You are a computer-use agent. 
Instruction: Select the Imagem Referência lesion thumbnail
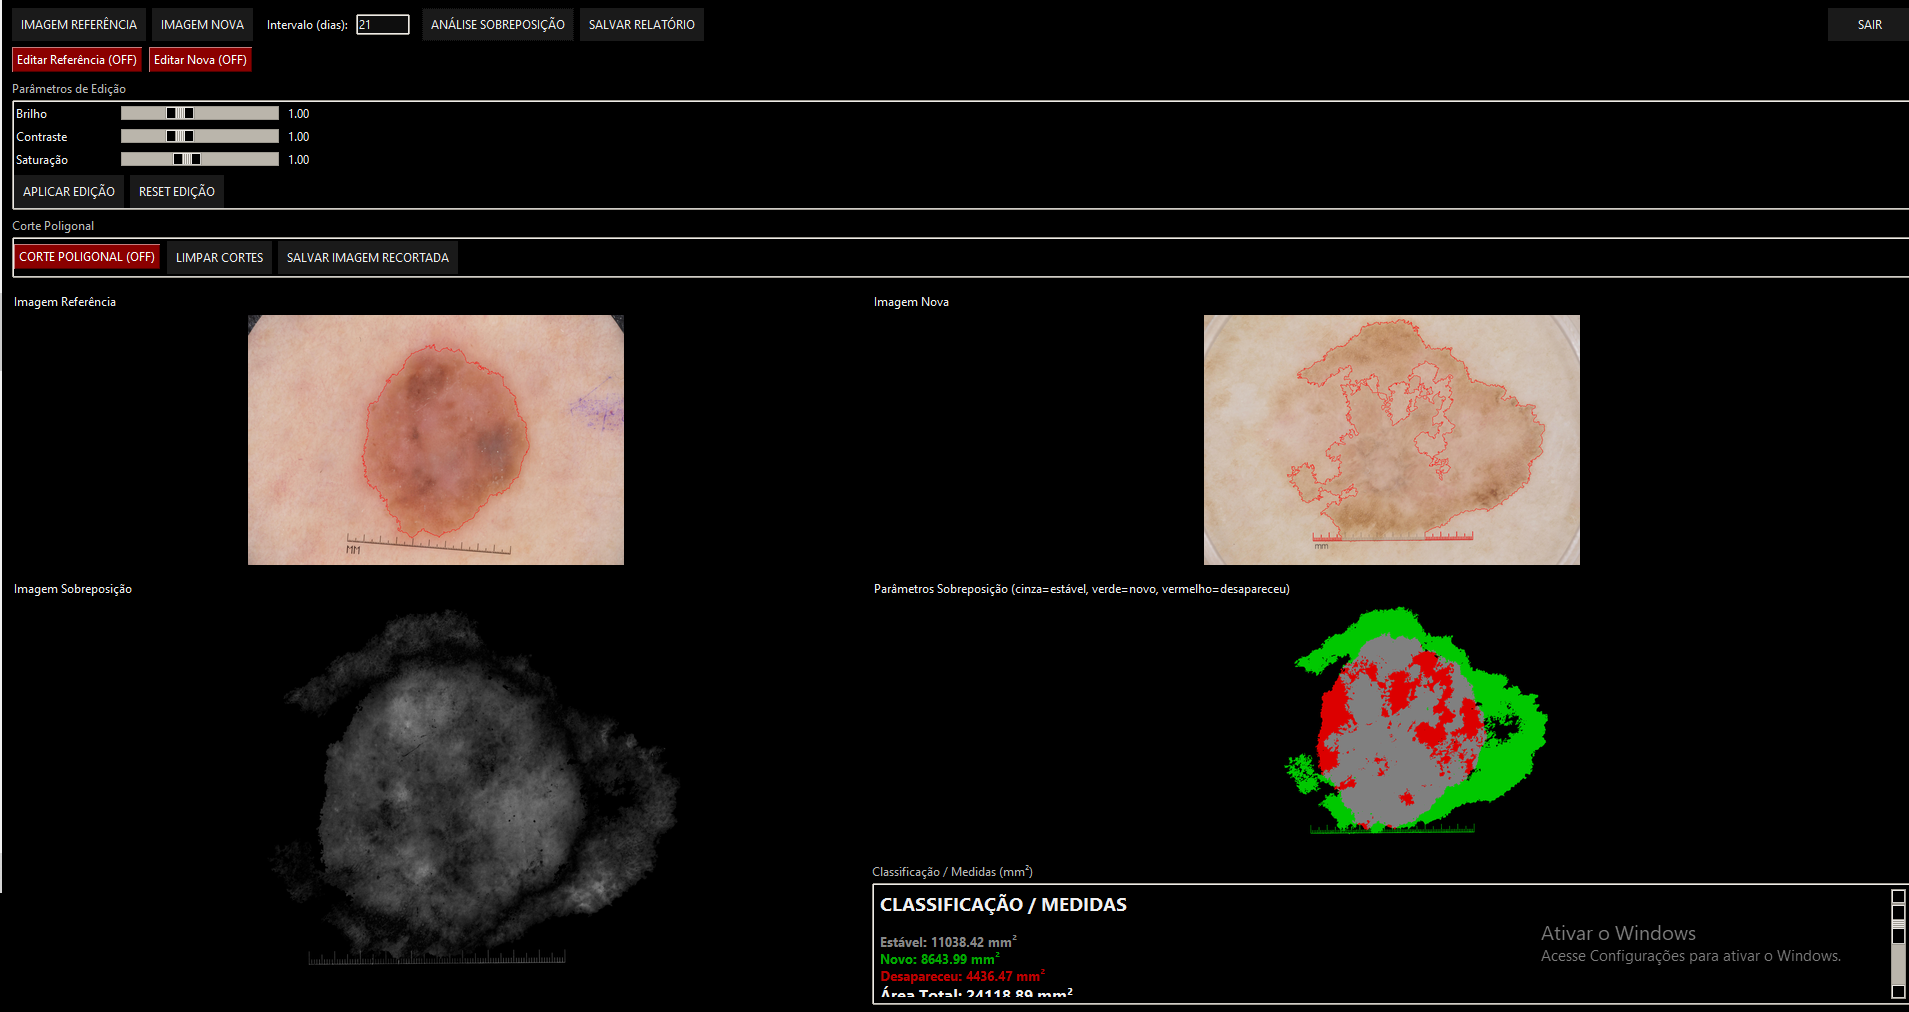436,440
